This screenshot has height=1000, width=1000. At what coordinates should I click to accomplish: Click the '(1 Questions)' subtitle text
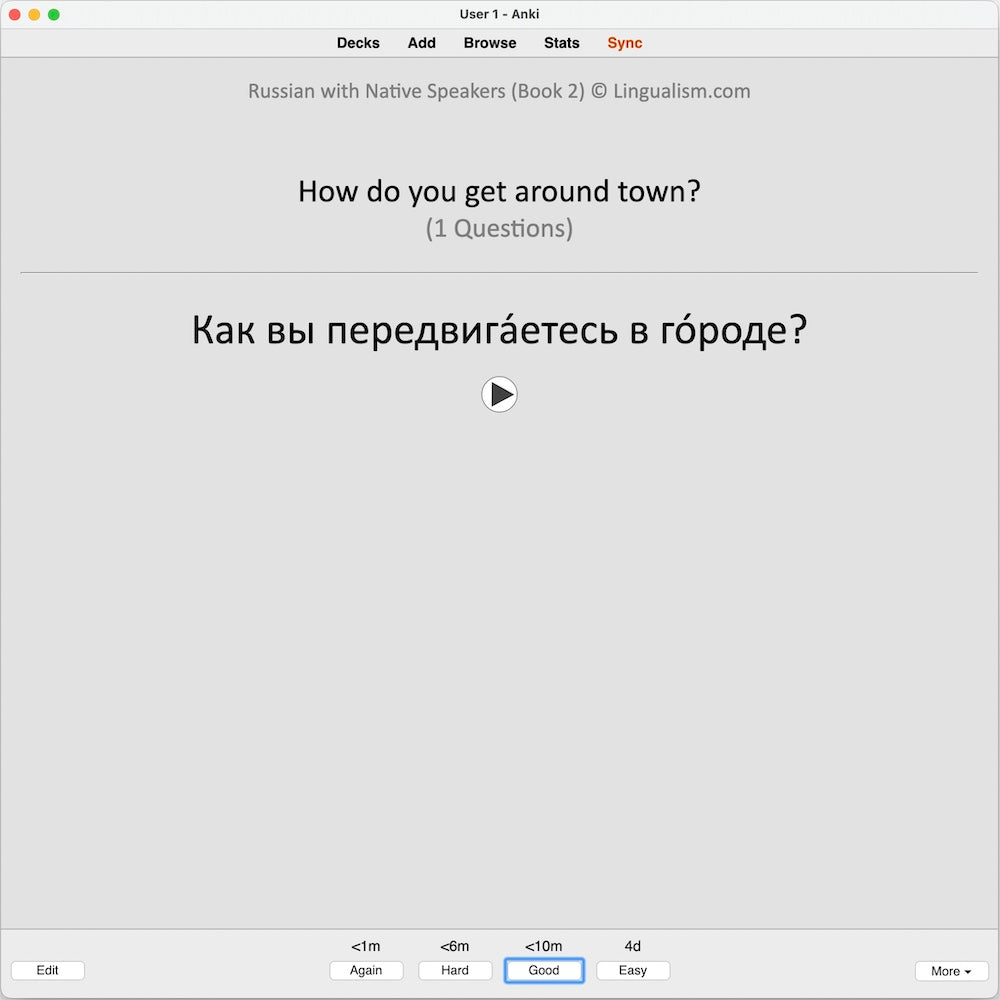[x=499, y=229]
